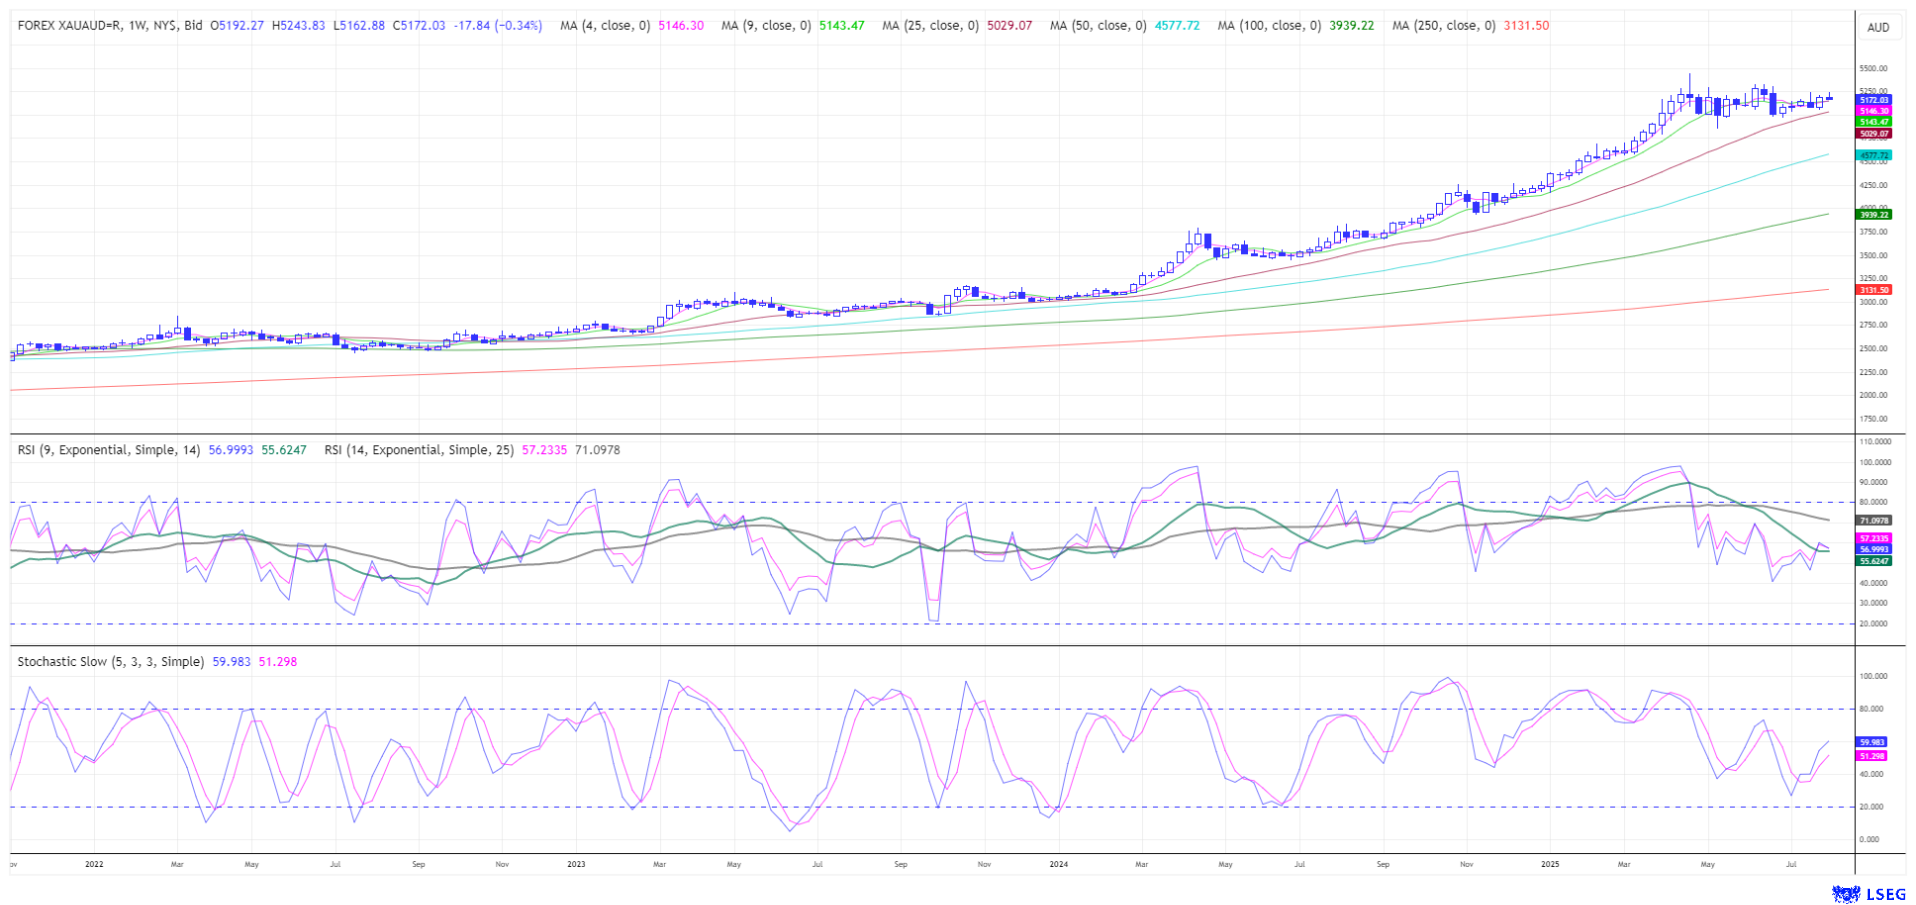Click the RSI (14, Exponential, Simple, 25) label

(x=418, y=450)
